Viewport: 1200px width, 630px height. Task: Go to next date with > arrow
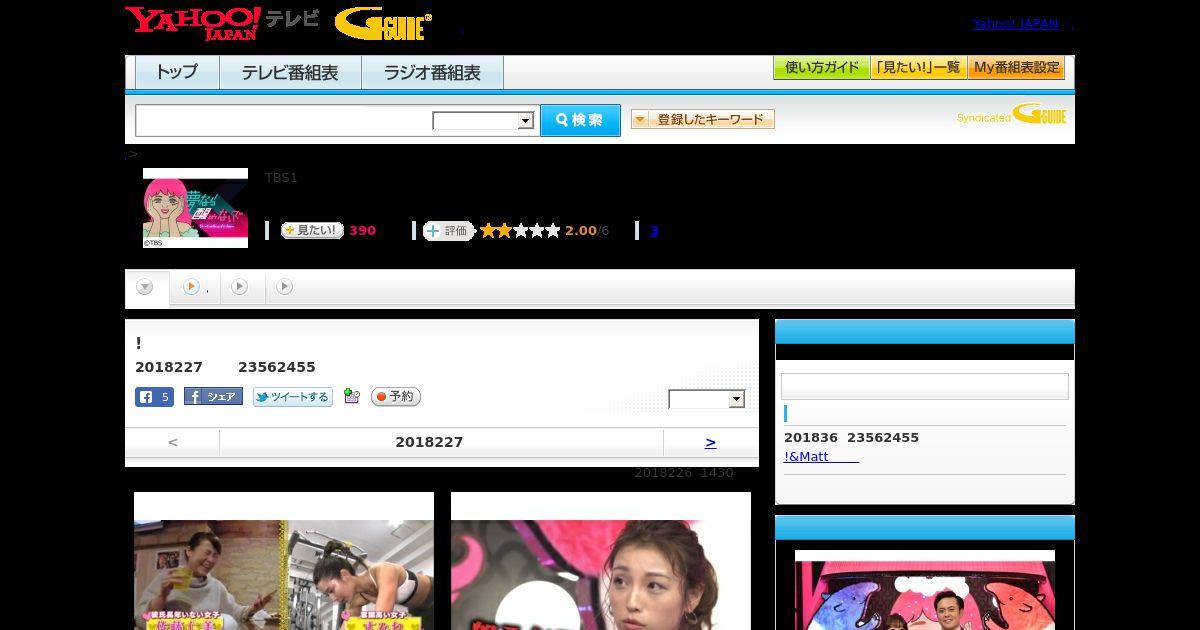710,442
